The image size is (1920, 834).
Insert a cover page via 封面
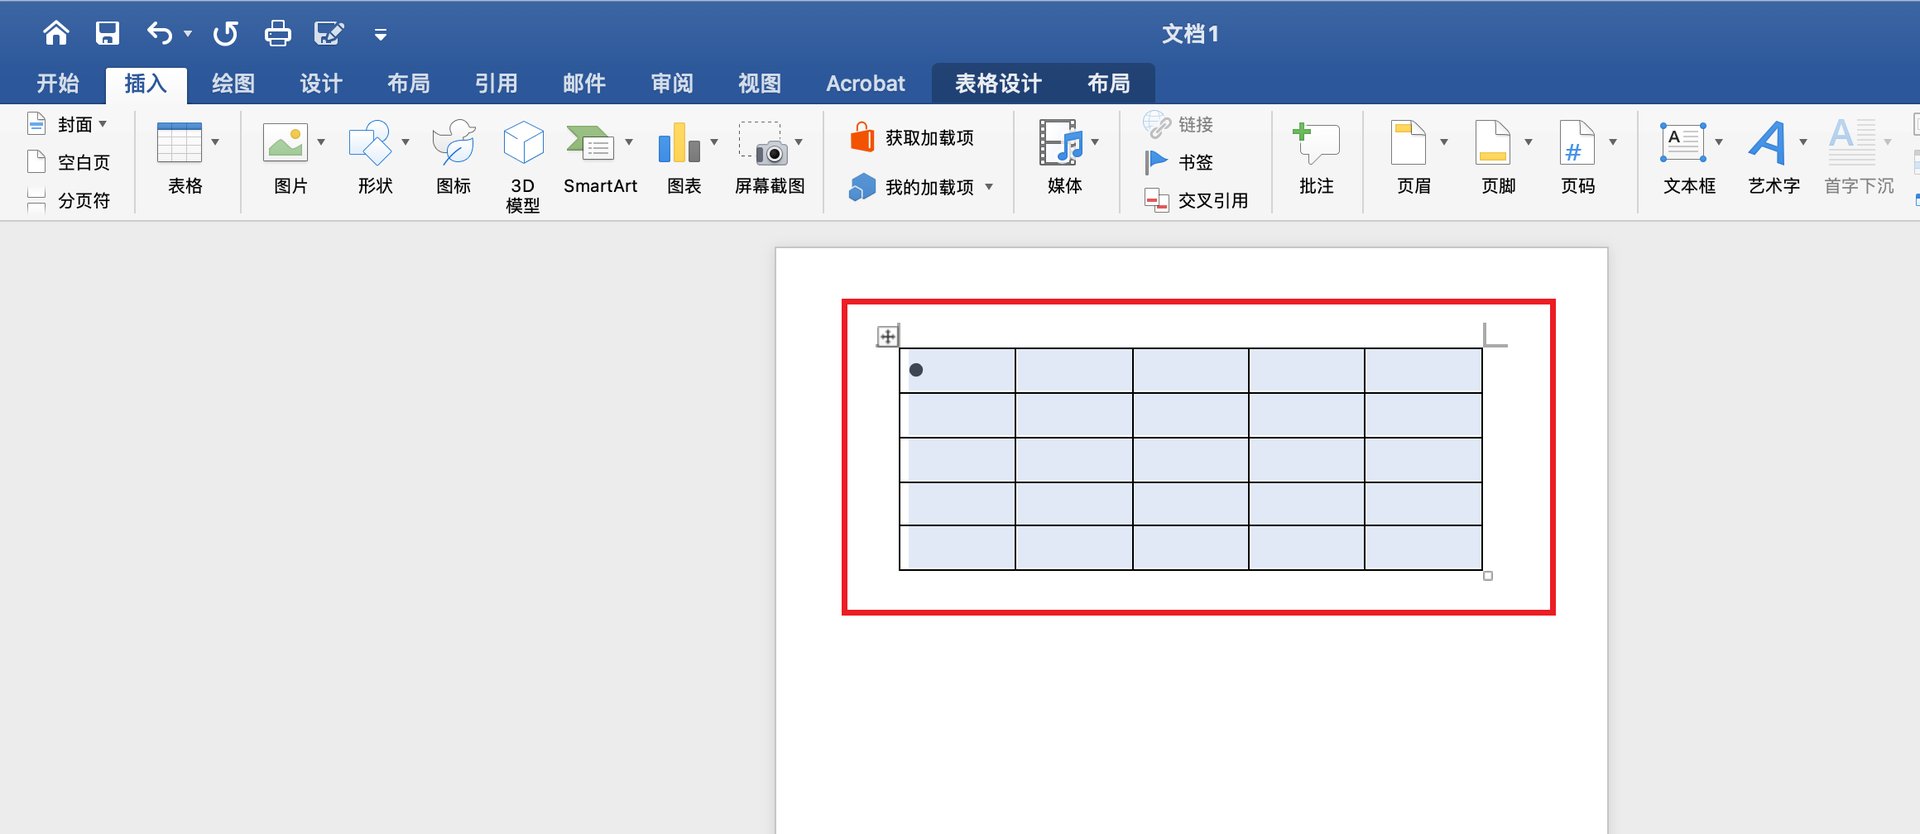pos(66,124)
